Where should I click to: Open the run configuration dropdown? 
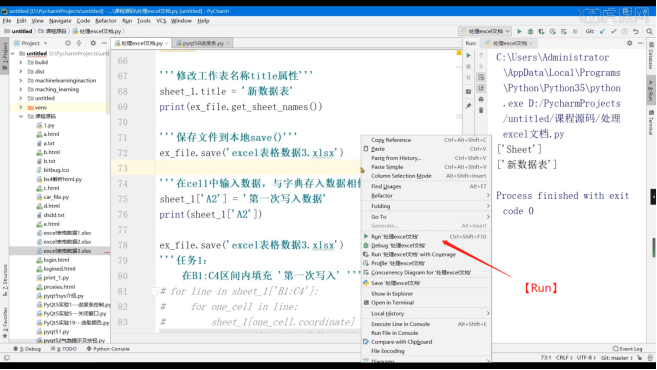[486, 31]
